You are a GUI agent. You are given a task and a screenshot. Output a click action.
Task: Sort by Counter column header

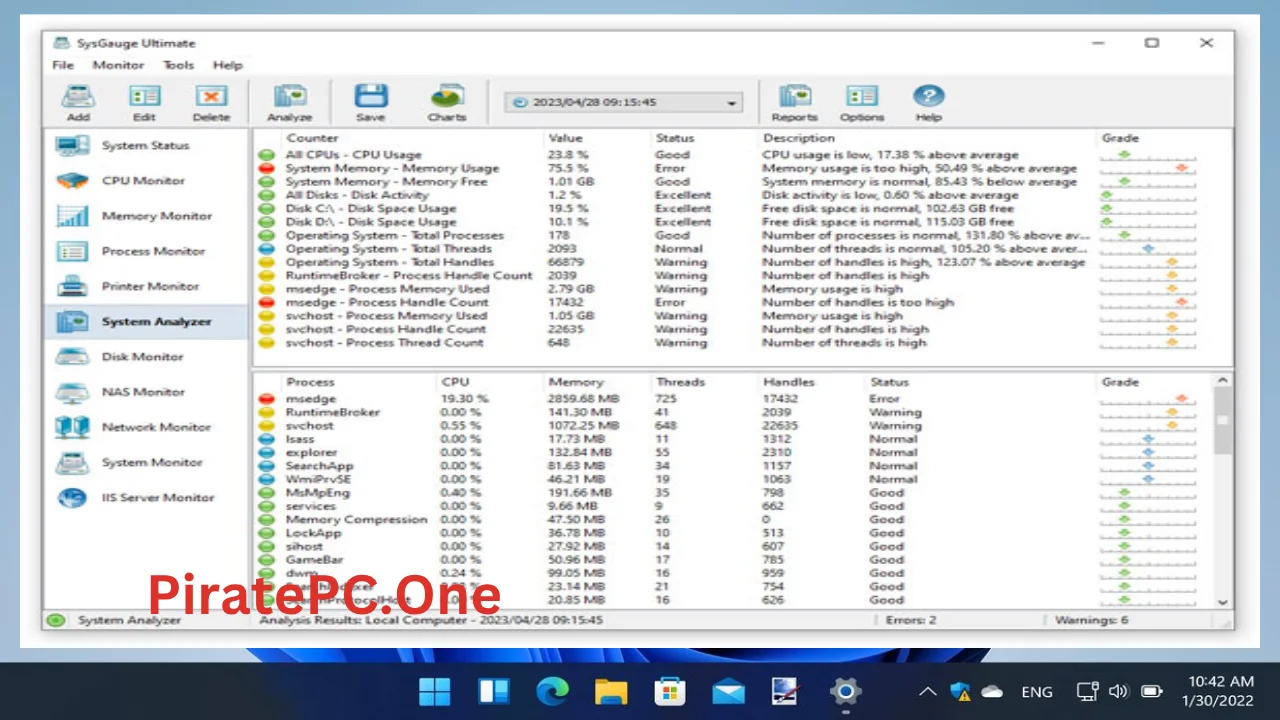click(x=313, y=138)
